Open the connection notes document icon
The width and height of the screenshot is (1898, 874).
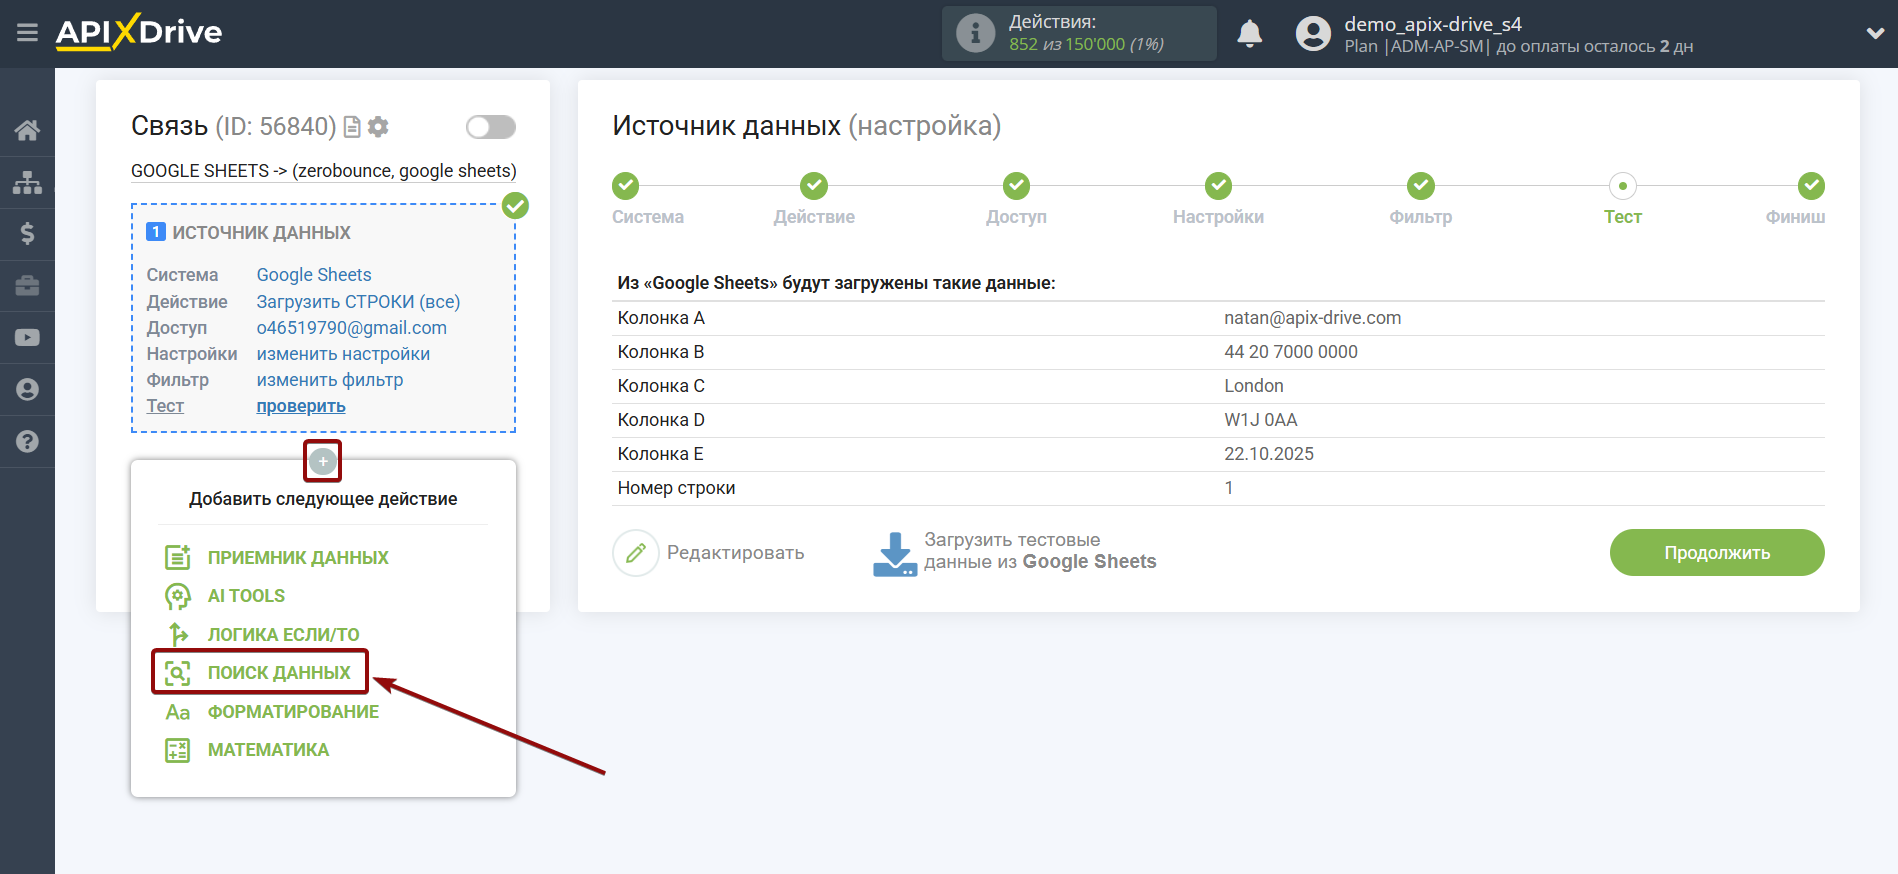[352, 127]
